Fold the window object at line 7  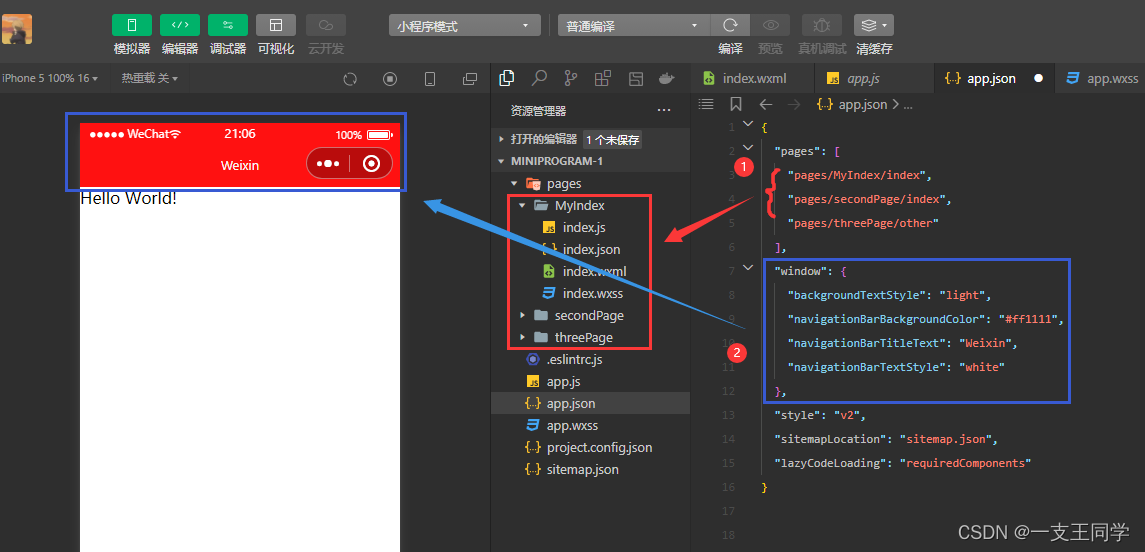click(x=747, y=268)
